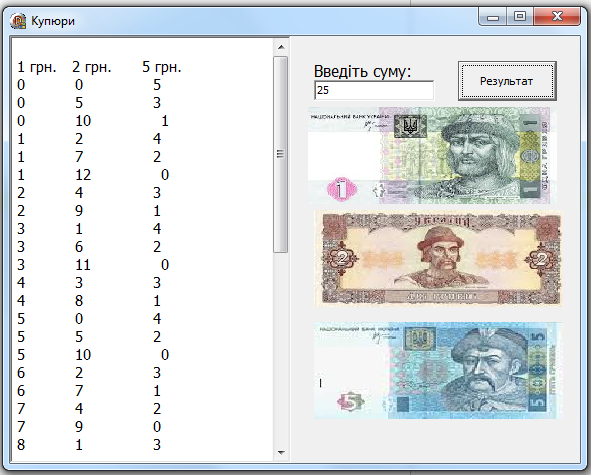This screenshot has width=591, height=475.
Task: Click the result row 1 12 0
Action: (93, 175)
